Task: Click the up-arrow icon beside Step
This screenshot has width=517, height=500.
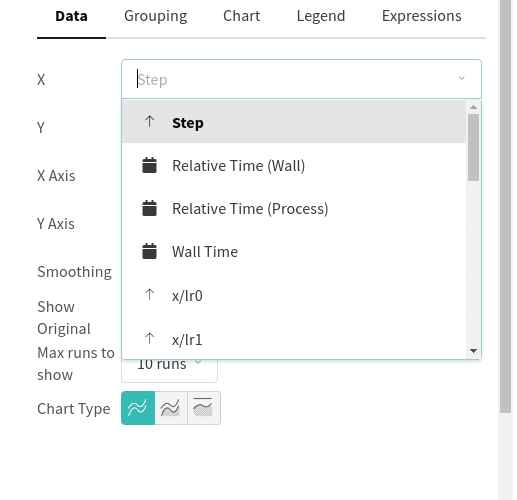Action: [x=150, y=122]
